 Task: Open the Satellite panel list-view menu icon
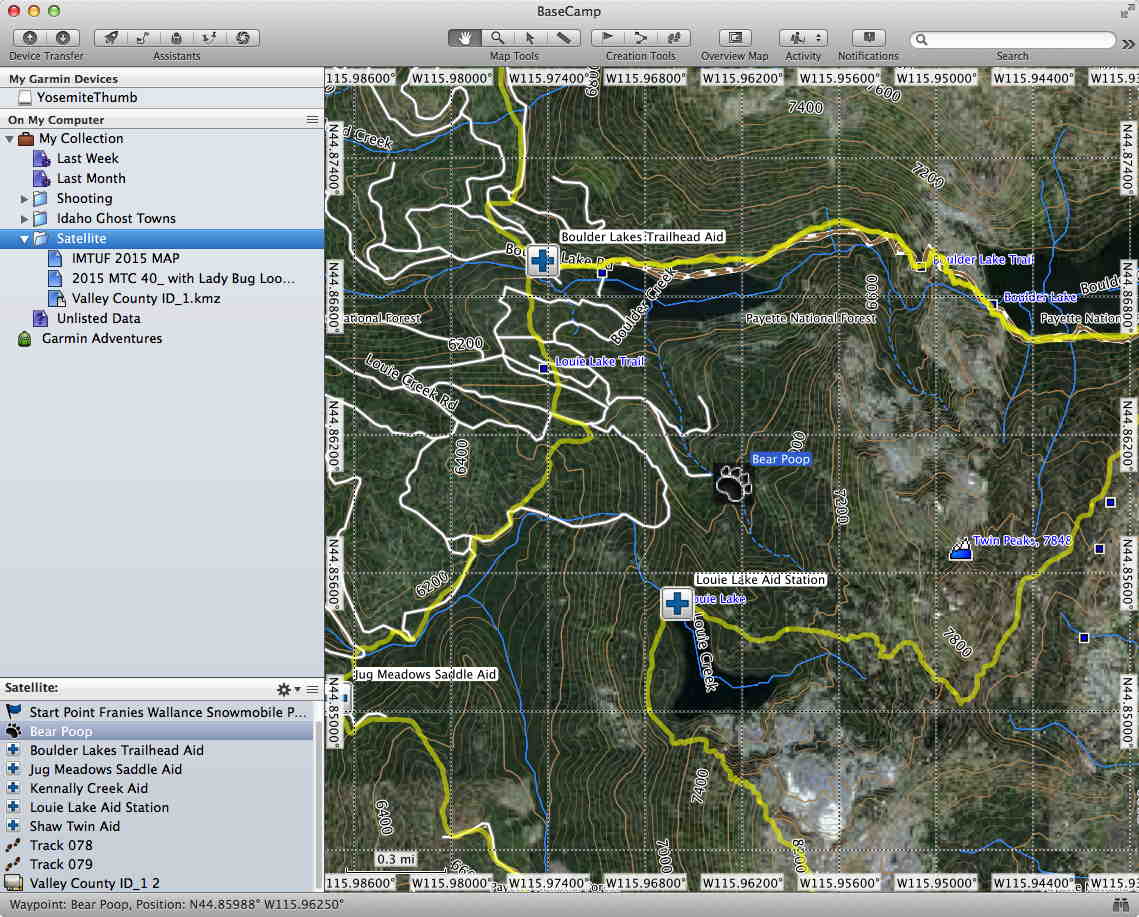312,689
